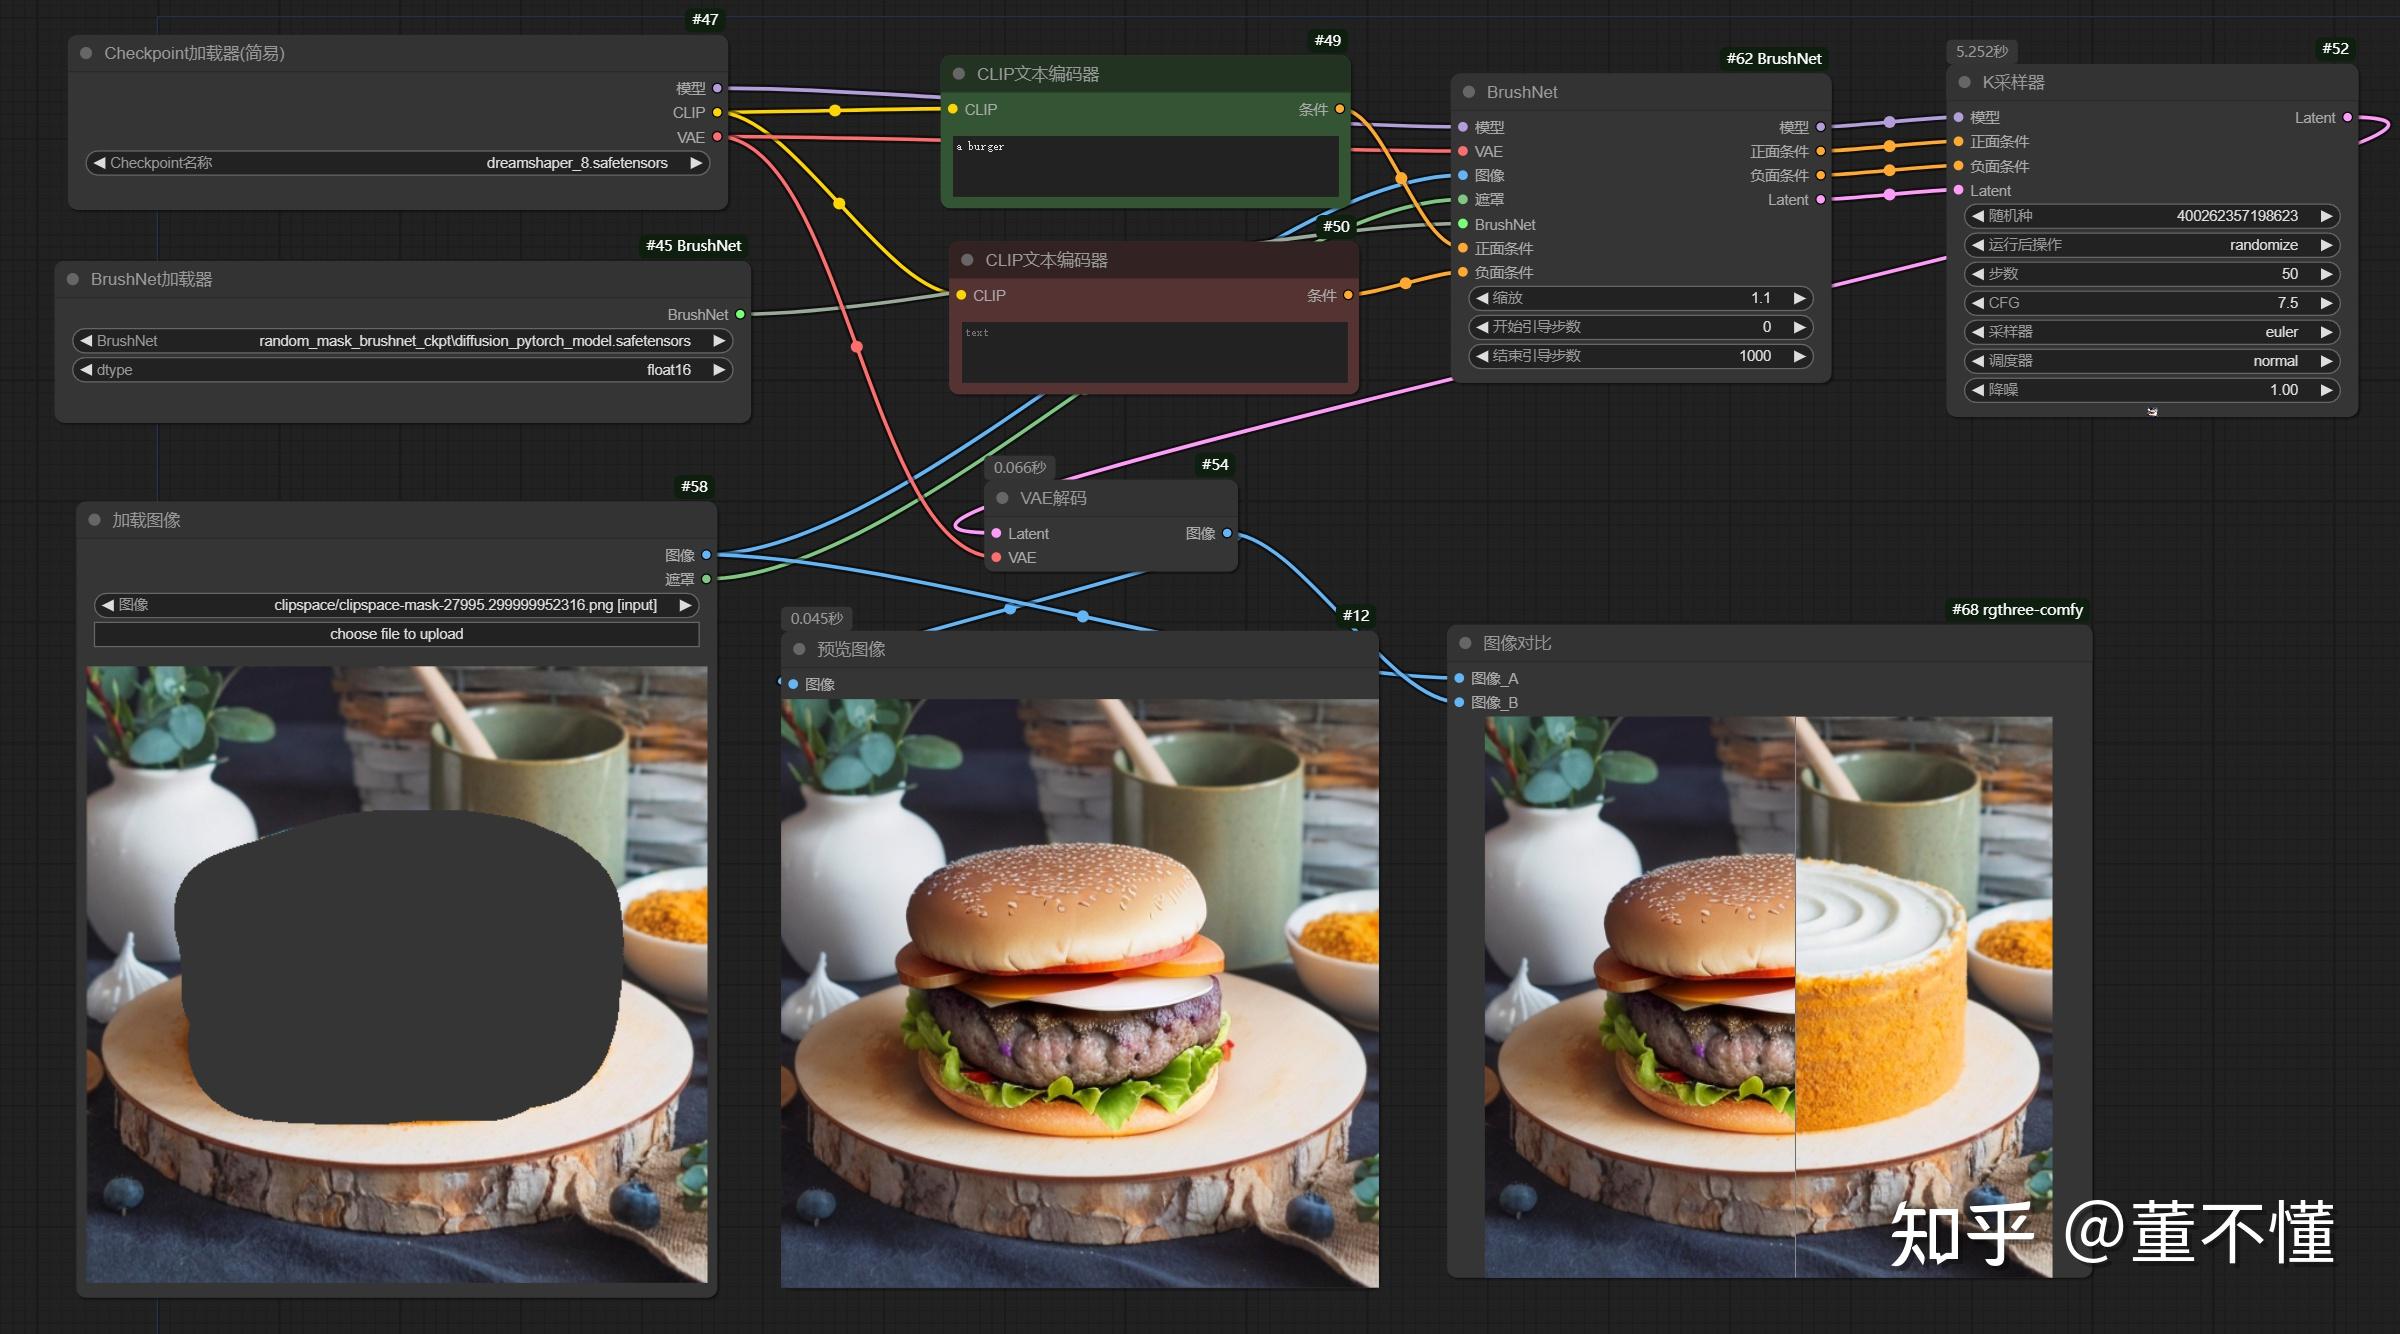Click the right arrow of the dtype float16 selector
The image size is (2400, 1334).
(x=718, y=370)
